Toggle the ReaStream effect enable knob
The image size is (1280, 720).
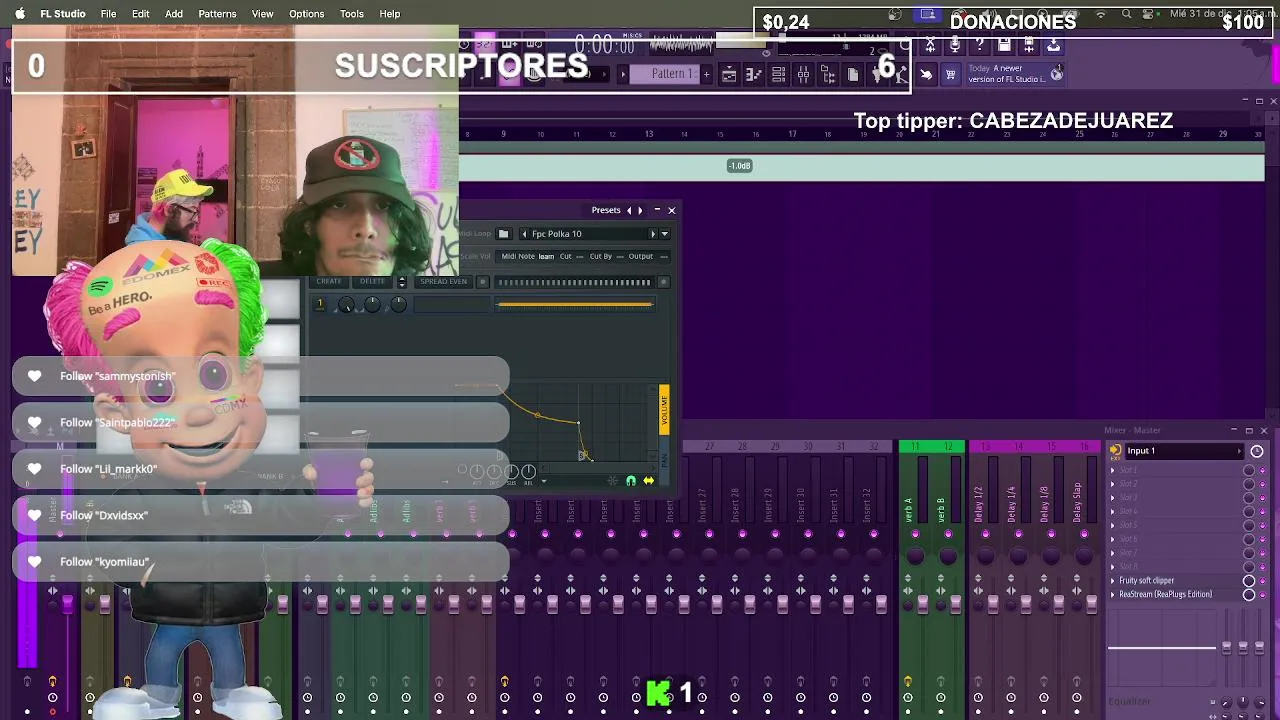1249,594
